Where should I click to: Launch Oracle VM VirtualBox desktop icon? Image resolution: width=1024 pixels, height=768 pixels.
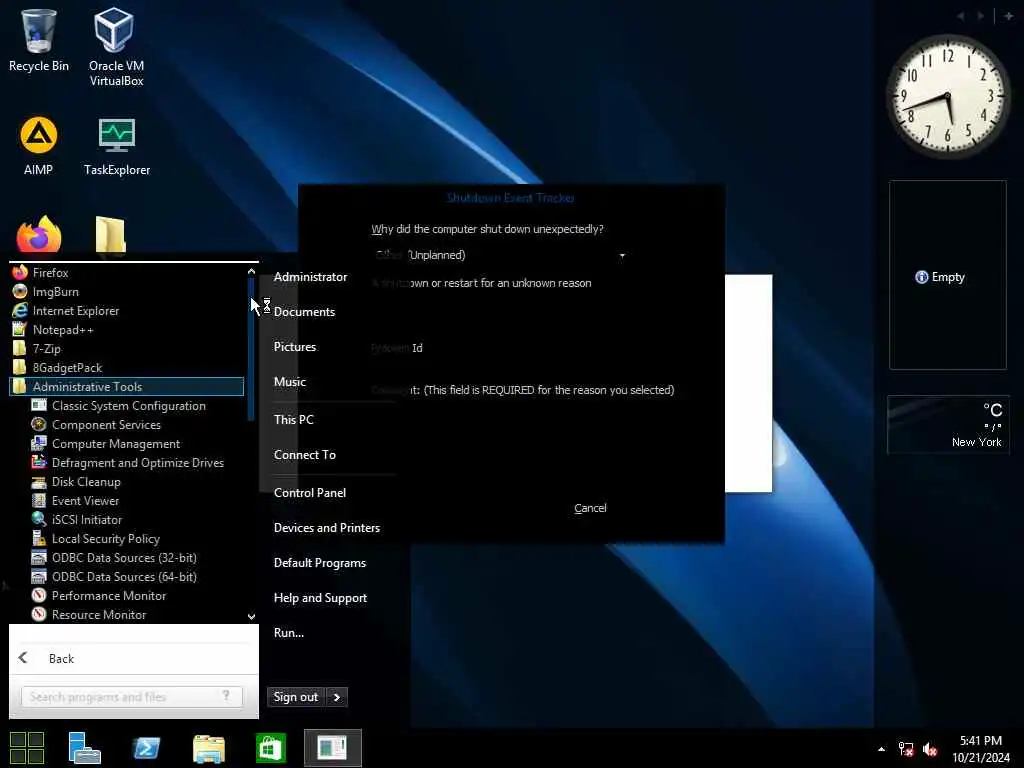[x=116, y=47]
